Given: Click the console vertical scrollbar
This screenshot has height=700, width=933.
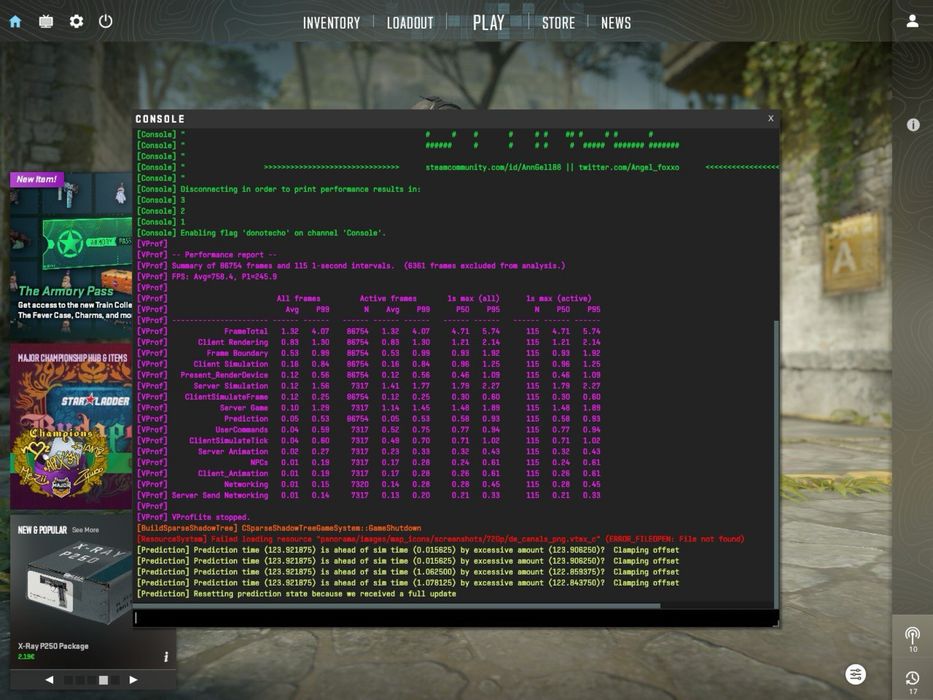Looking at the screenshot, I should point(776,464).
